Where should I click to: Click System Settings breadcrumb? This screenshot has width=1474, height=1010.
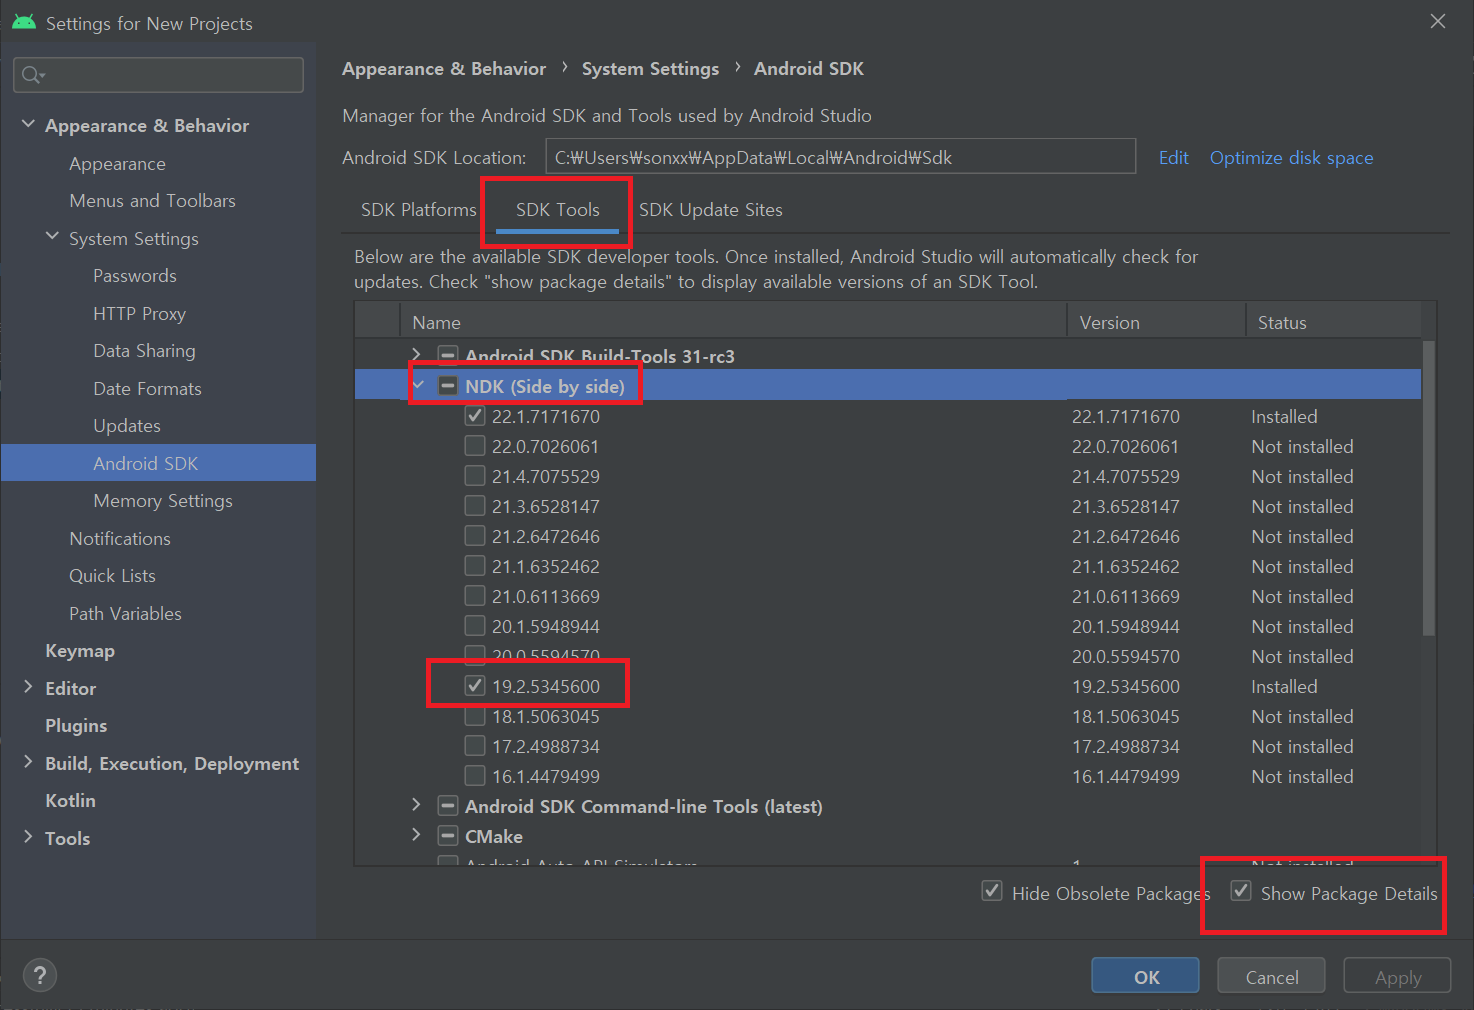tap(650, 69)
